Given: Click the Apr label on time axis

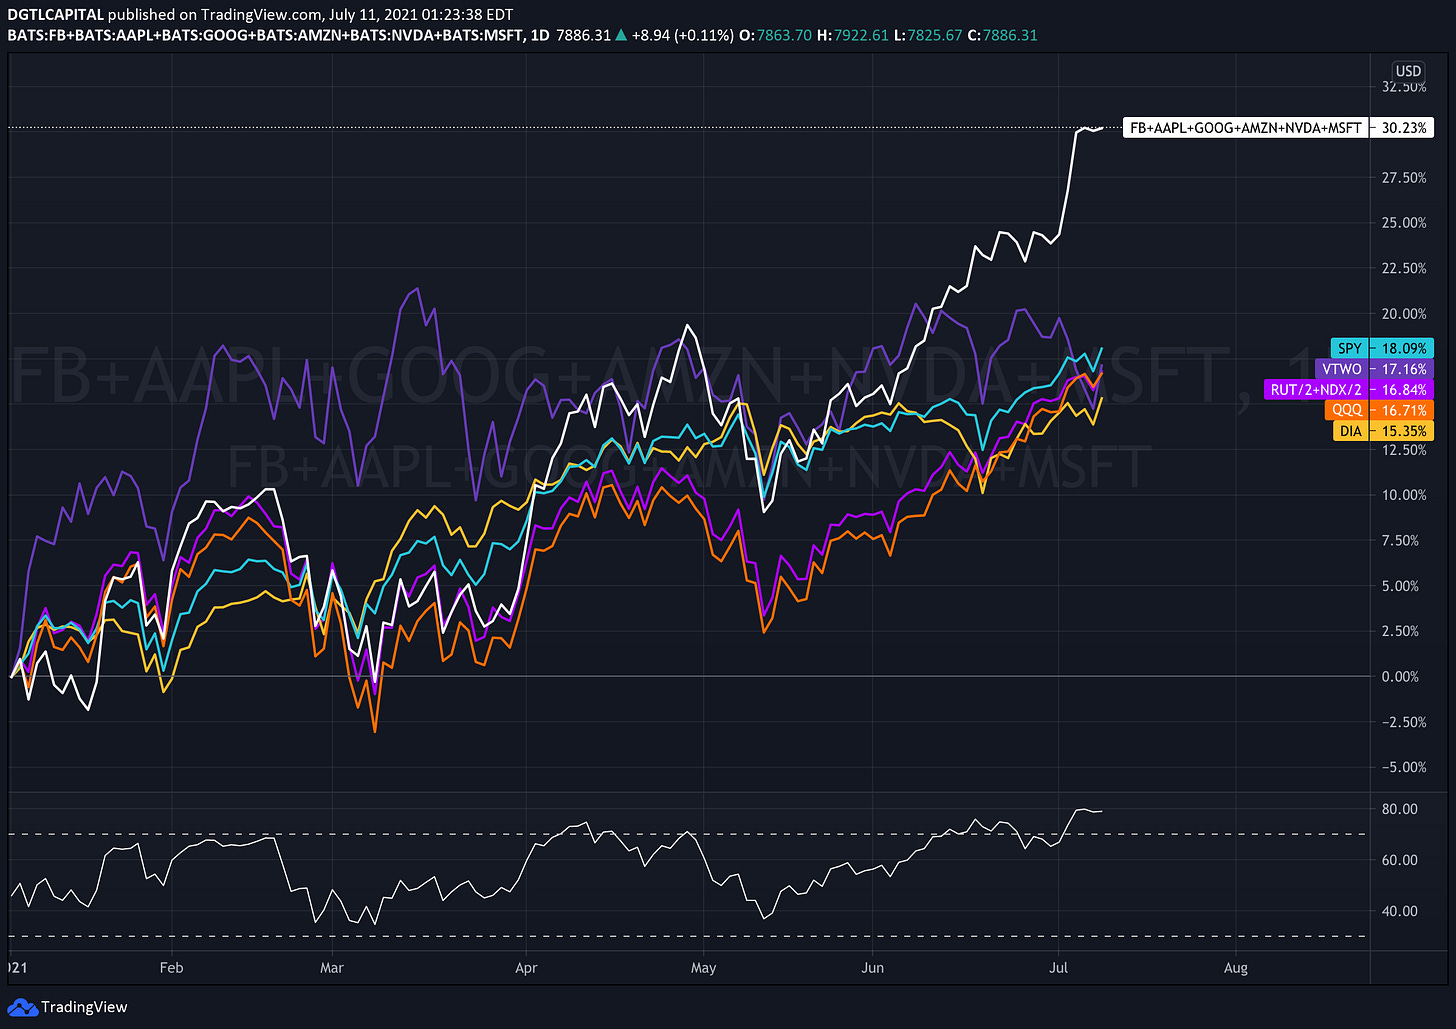Looking at the screenshot, I should tap(526, 968).
